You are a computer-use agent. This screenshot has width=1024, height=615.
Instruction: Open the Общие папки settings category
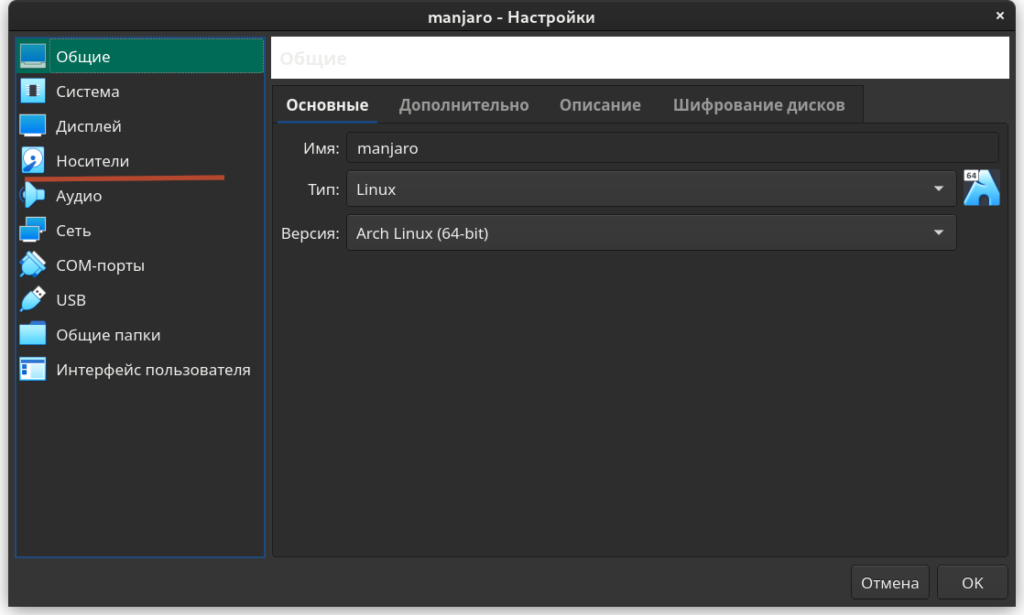coord(140,335)
